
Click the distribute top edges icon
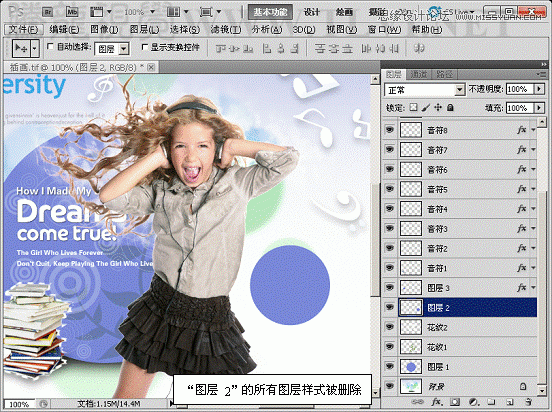(320, 48)
